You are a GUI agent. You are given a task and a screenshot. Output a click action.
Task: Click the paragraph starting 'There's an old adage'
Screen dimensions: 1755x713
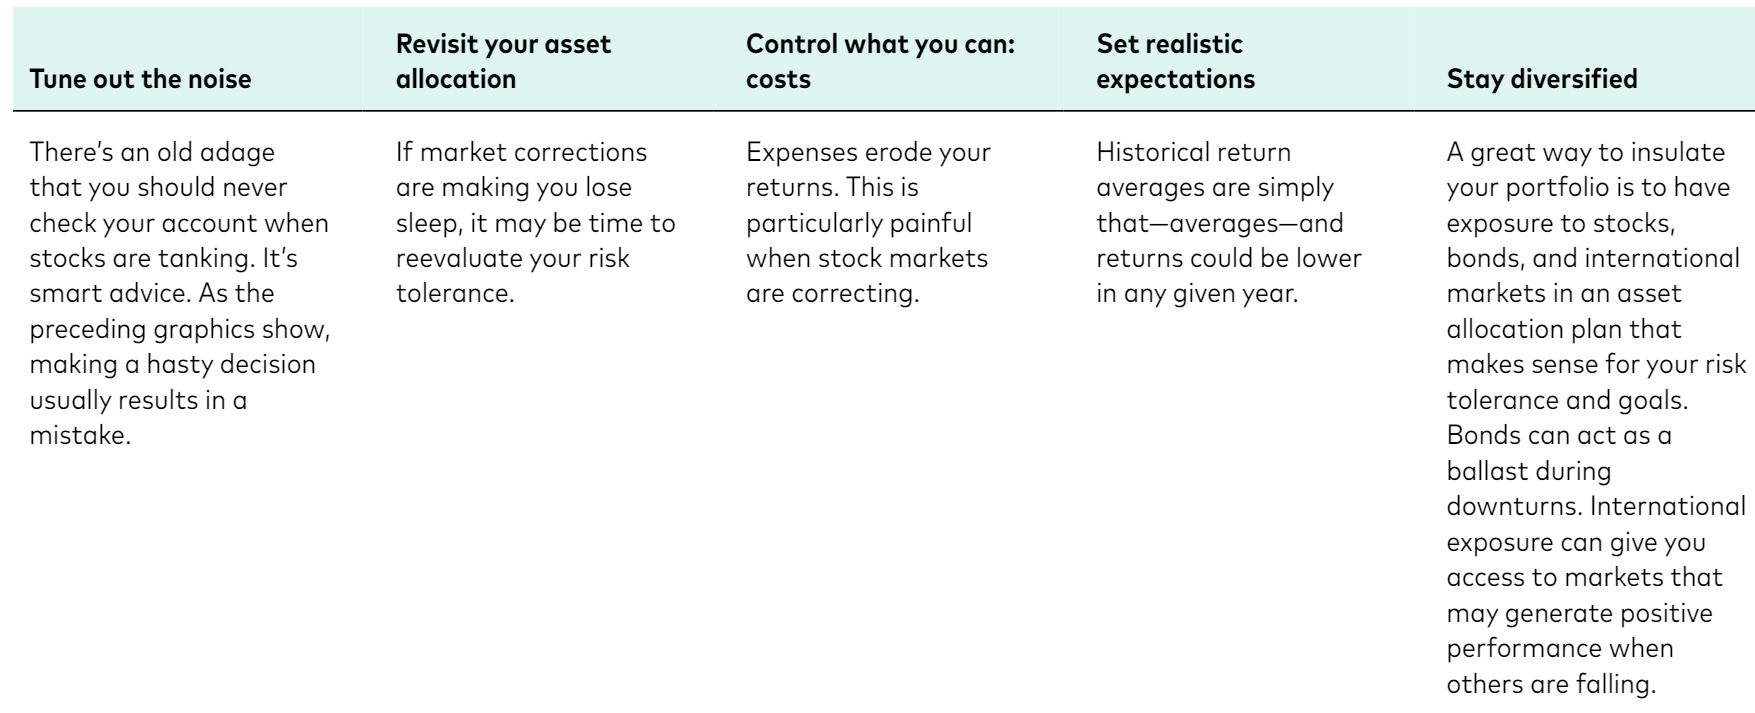180,294
